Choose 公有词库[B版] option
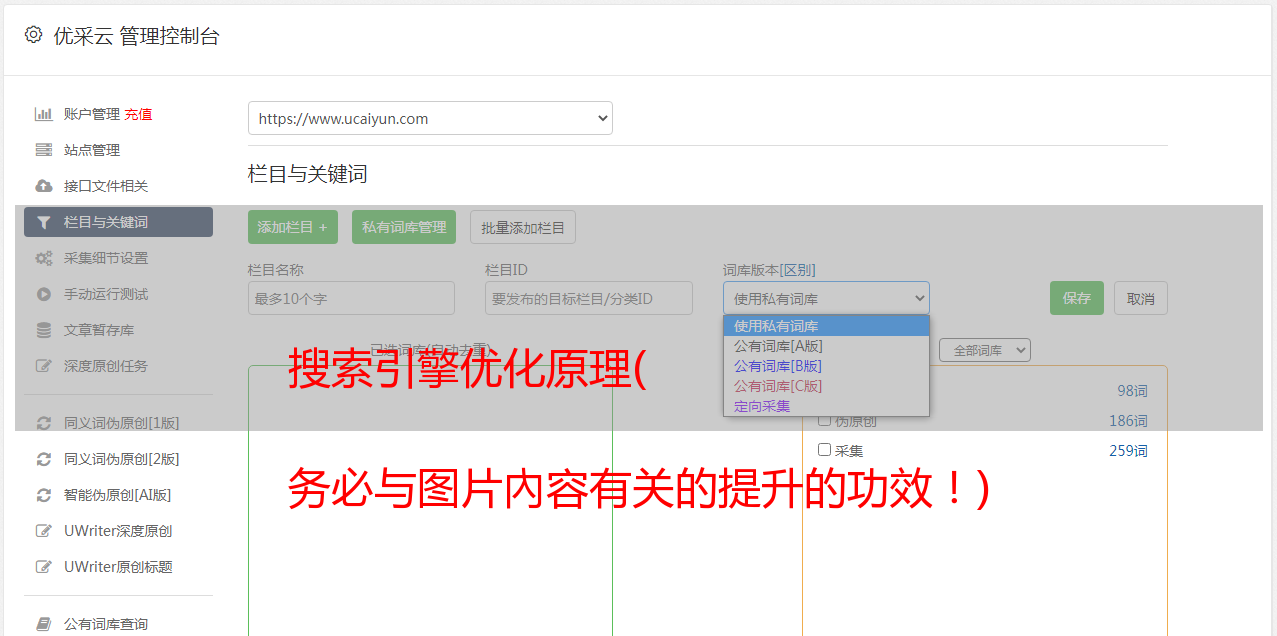 tap(826, 366)
